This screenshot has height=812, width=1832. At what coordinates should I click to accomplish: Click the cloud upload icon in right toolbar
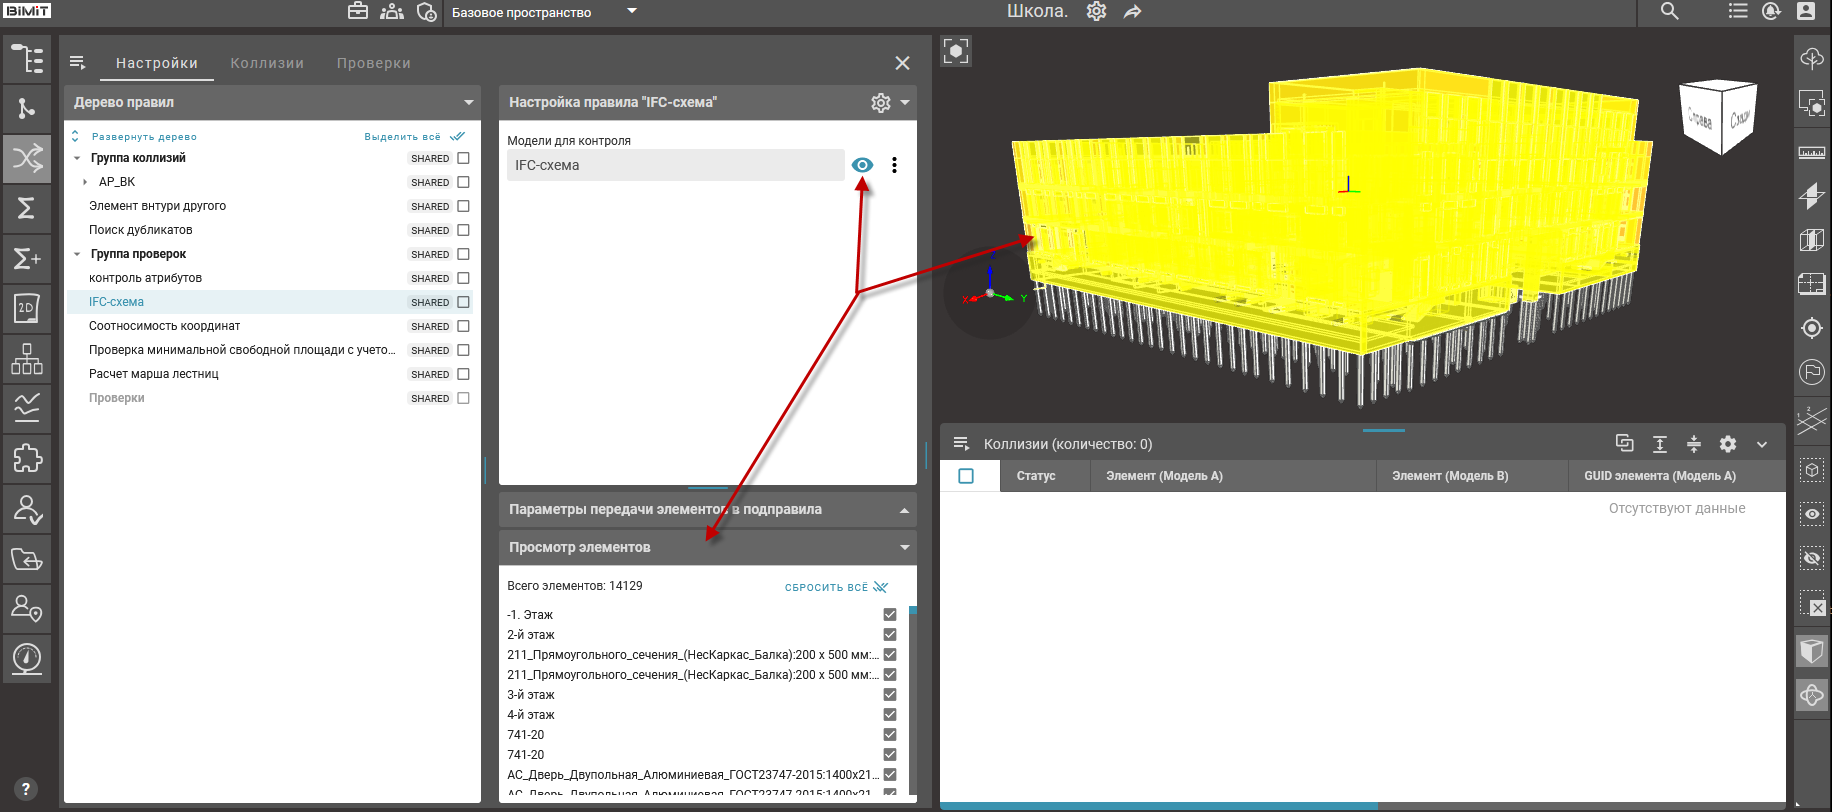pyautogui.click(x=1812, y=59)
